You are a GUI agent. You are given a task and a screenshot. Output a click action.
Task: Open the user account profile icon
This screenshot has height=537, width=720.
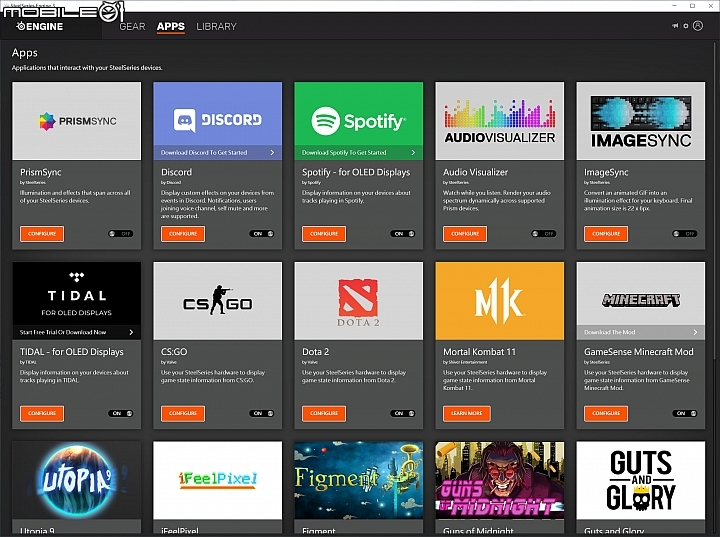click(x=698, y=26)
